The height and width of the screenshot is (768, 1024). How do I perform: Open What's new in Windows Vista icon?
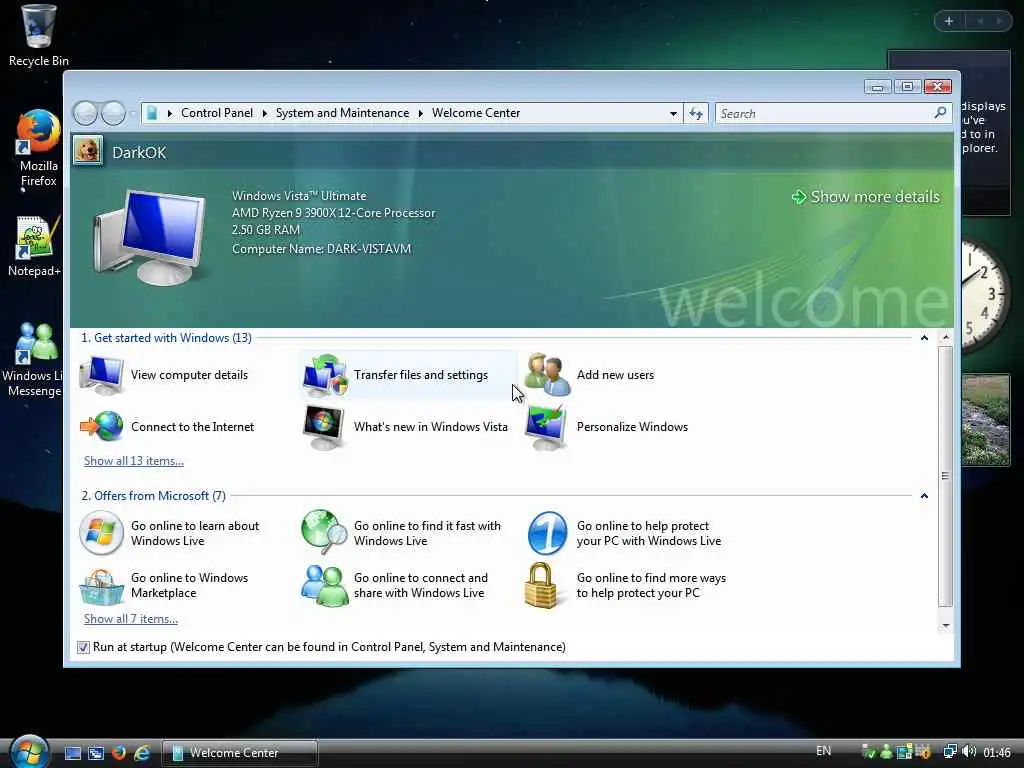point(324,427)
